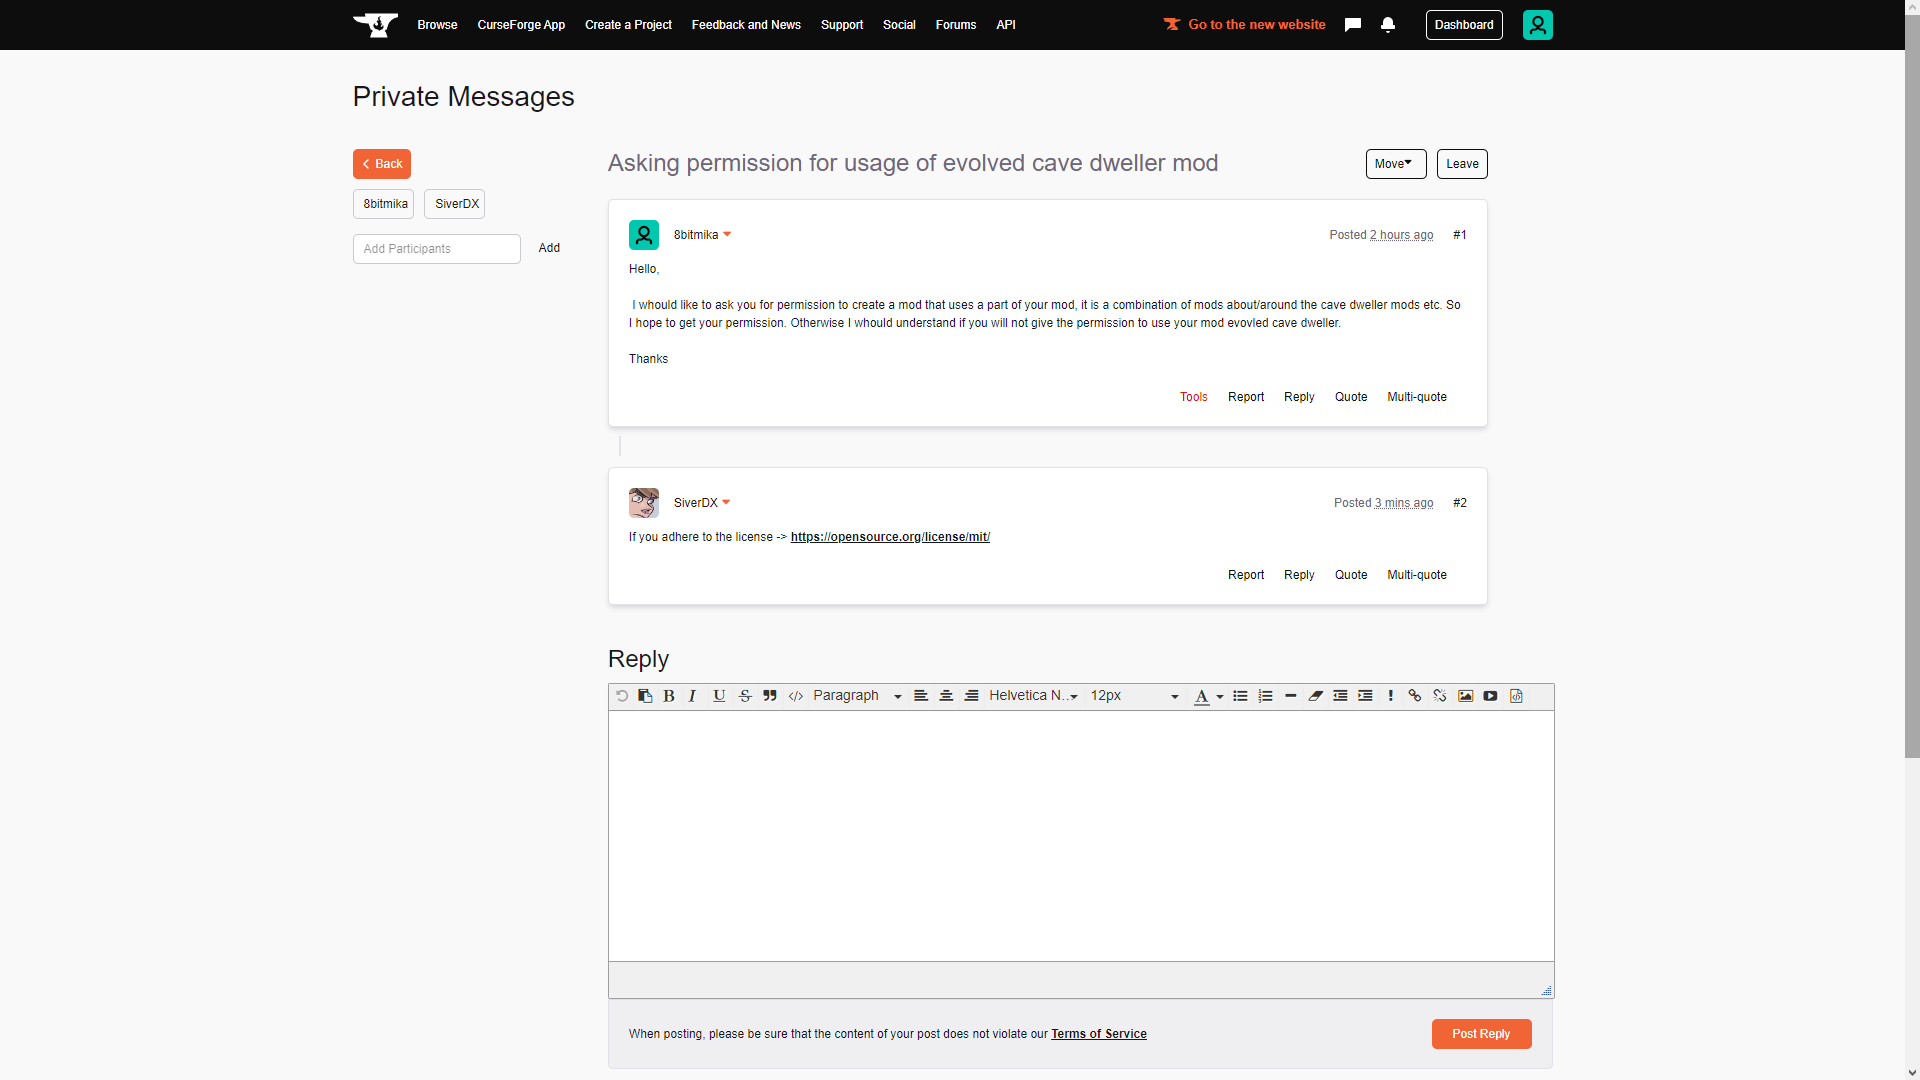Click the insert image icon
Image resolution: width=1920 pixels, height=1080 pixels.
[x=1465, y=696]
